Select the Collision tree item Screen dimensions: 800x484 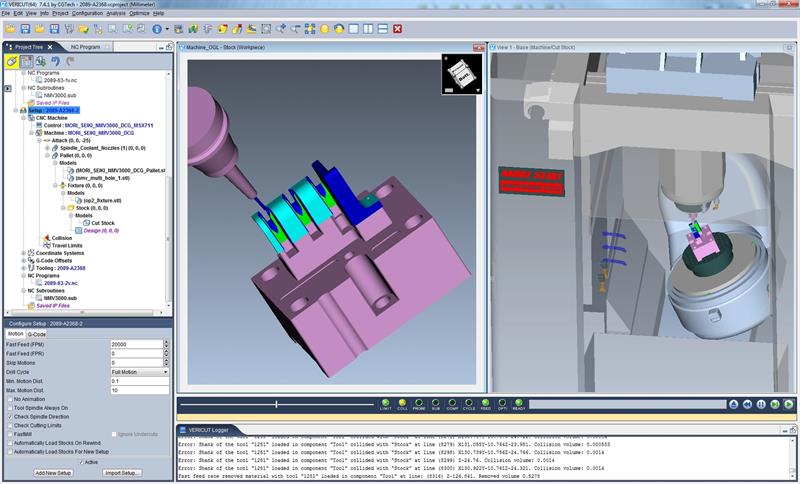pos(62,238)
